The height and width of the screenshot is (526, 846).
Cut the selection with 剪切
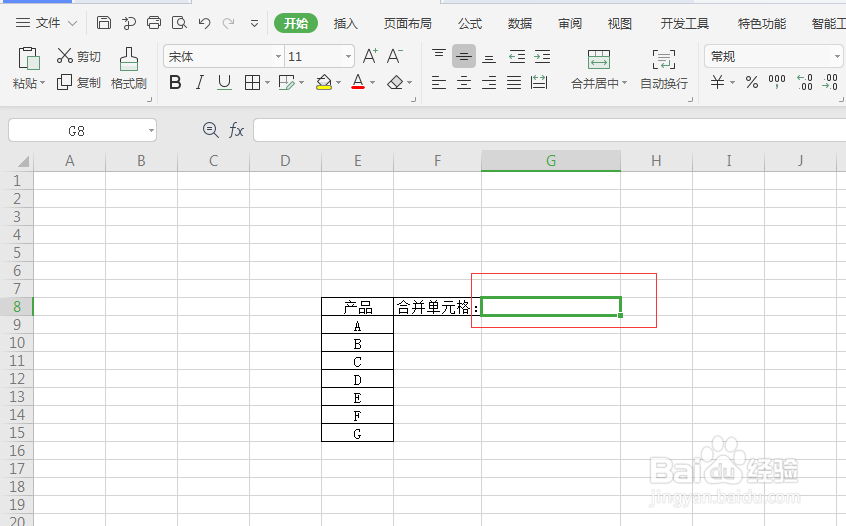[x=79, y=56]
